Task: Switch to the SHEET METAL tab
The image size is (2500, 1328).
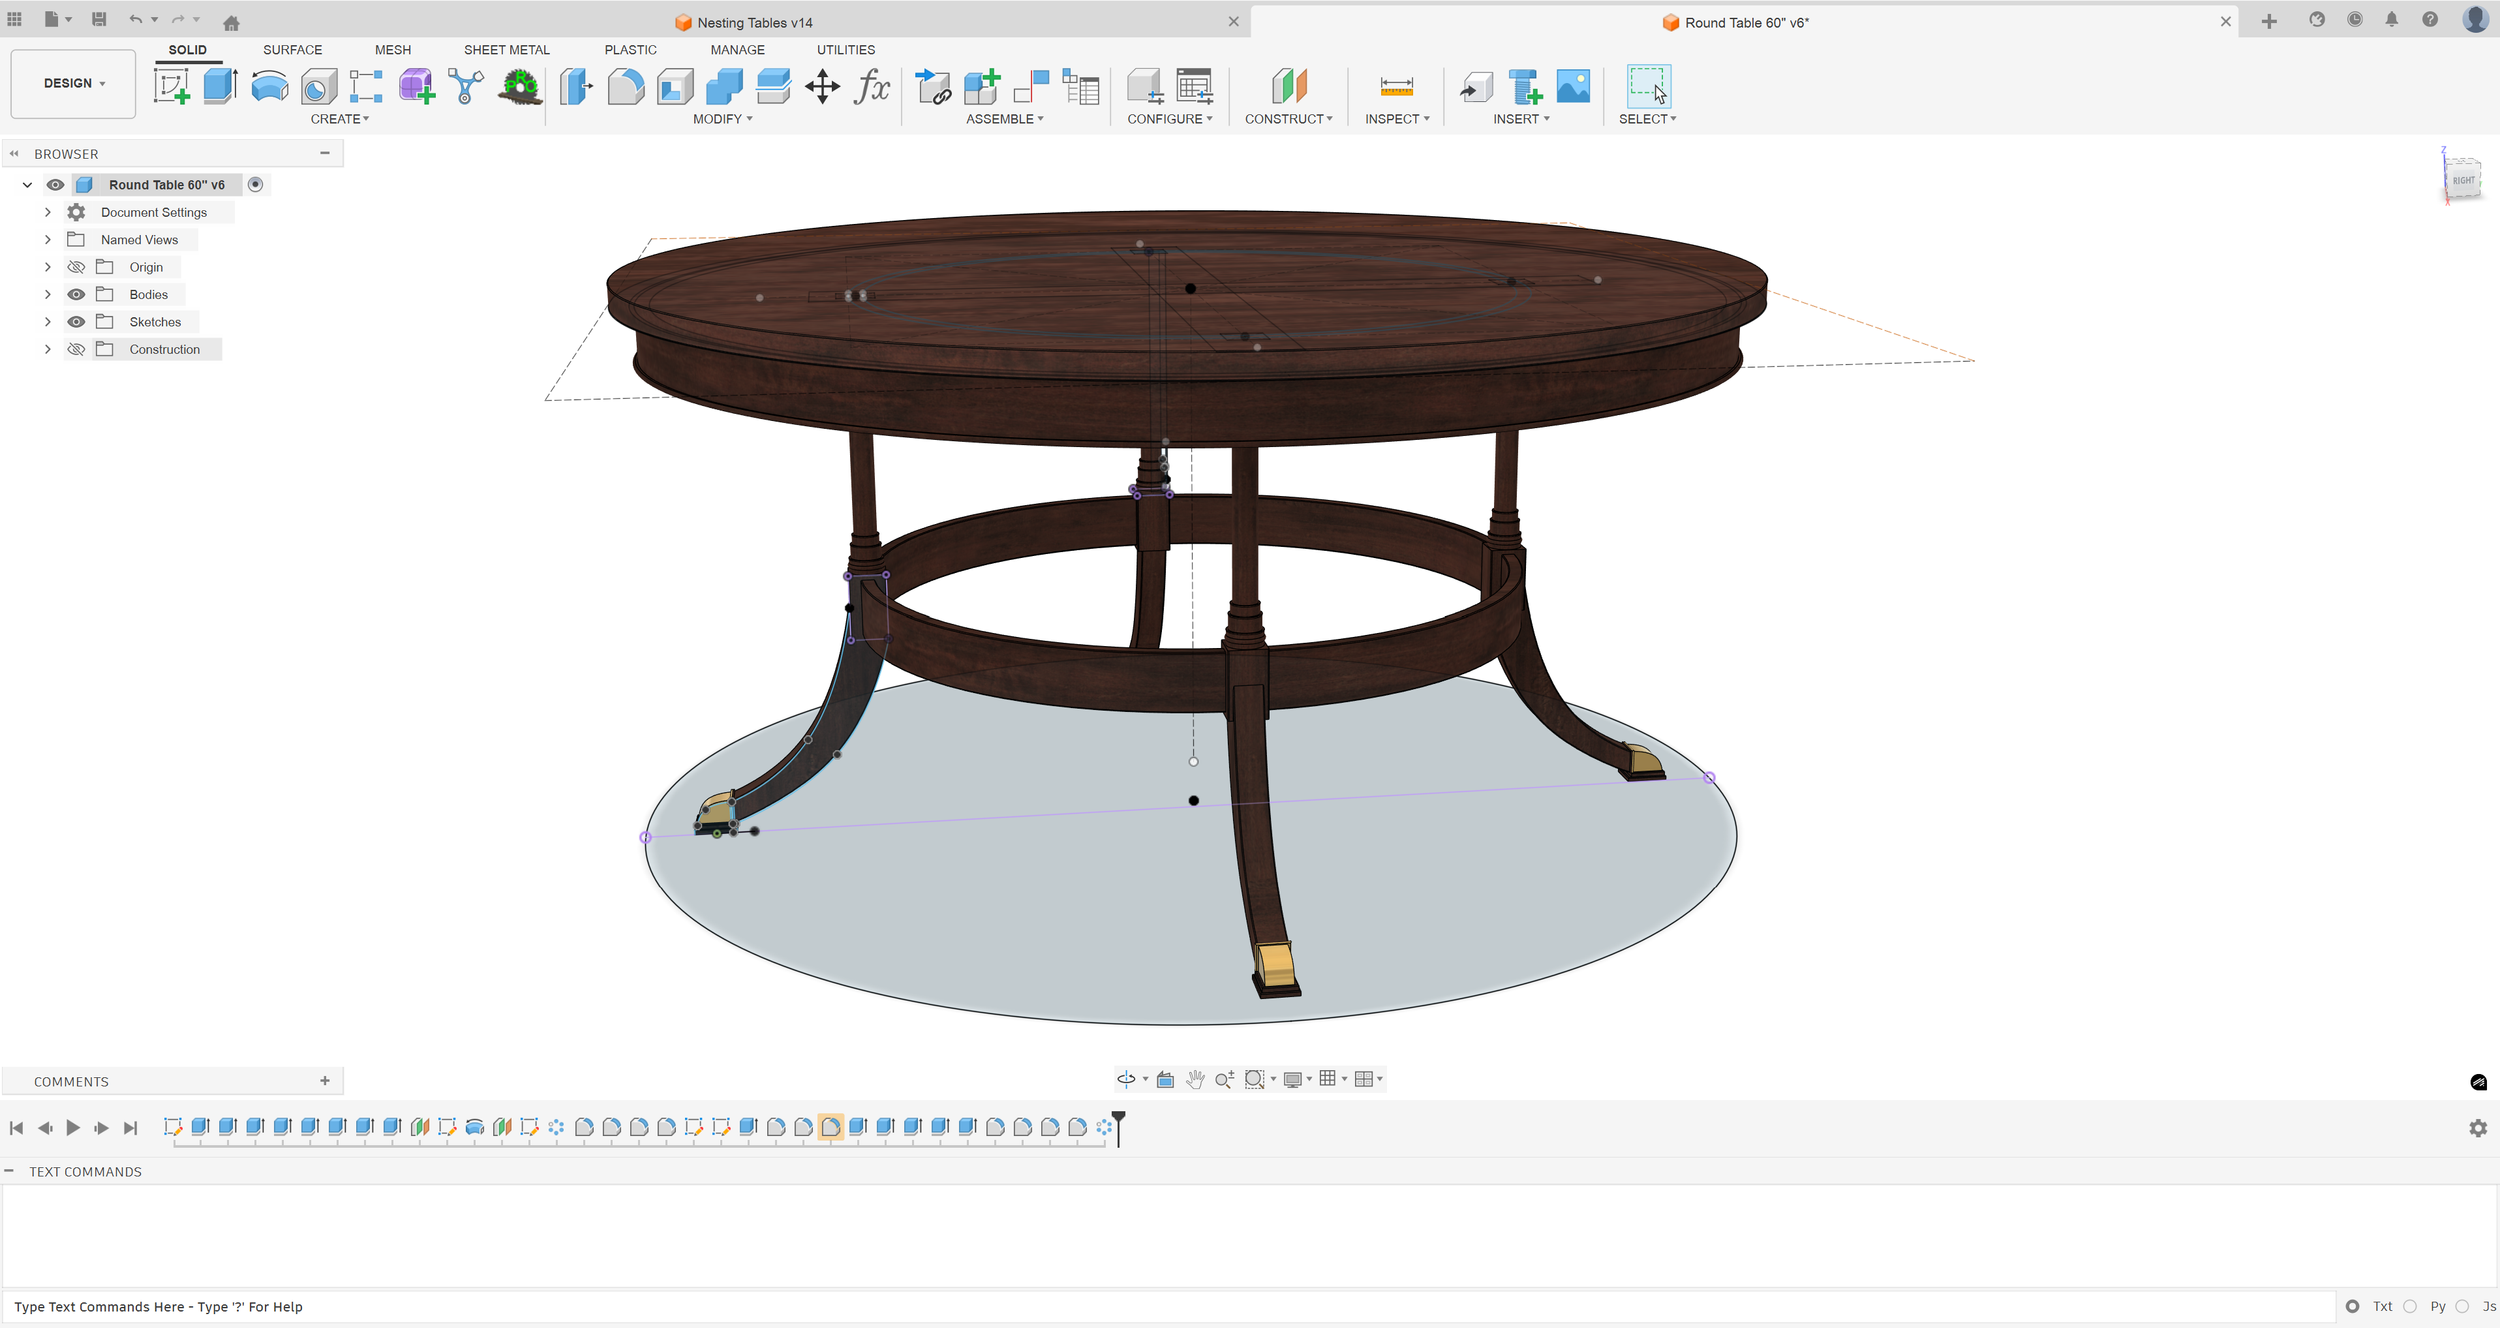Action: point(506,49)
